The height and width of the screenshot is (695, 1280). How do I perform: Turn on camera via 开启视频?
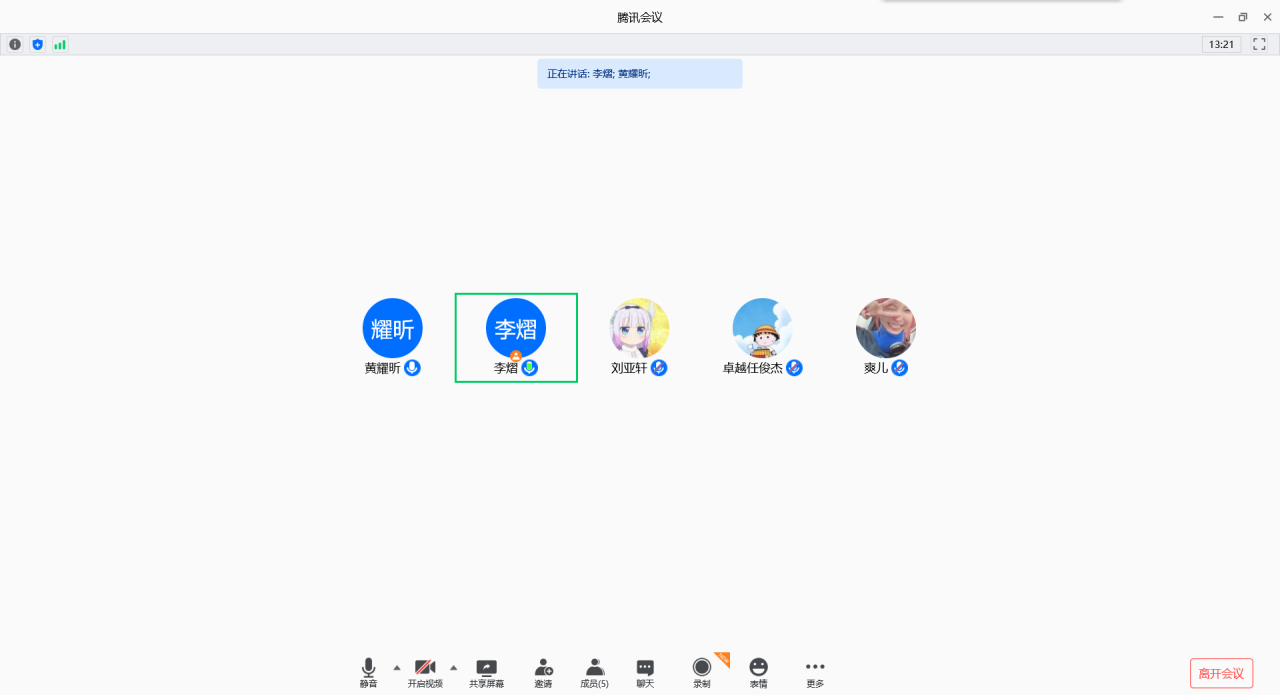pyautogui.click(x=425, y=672)
